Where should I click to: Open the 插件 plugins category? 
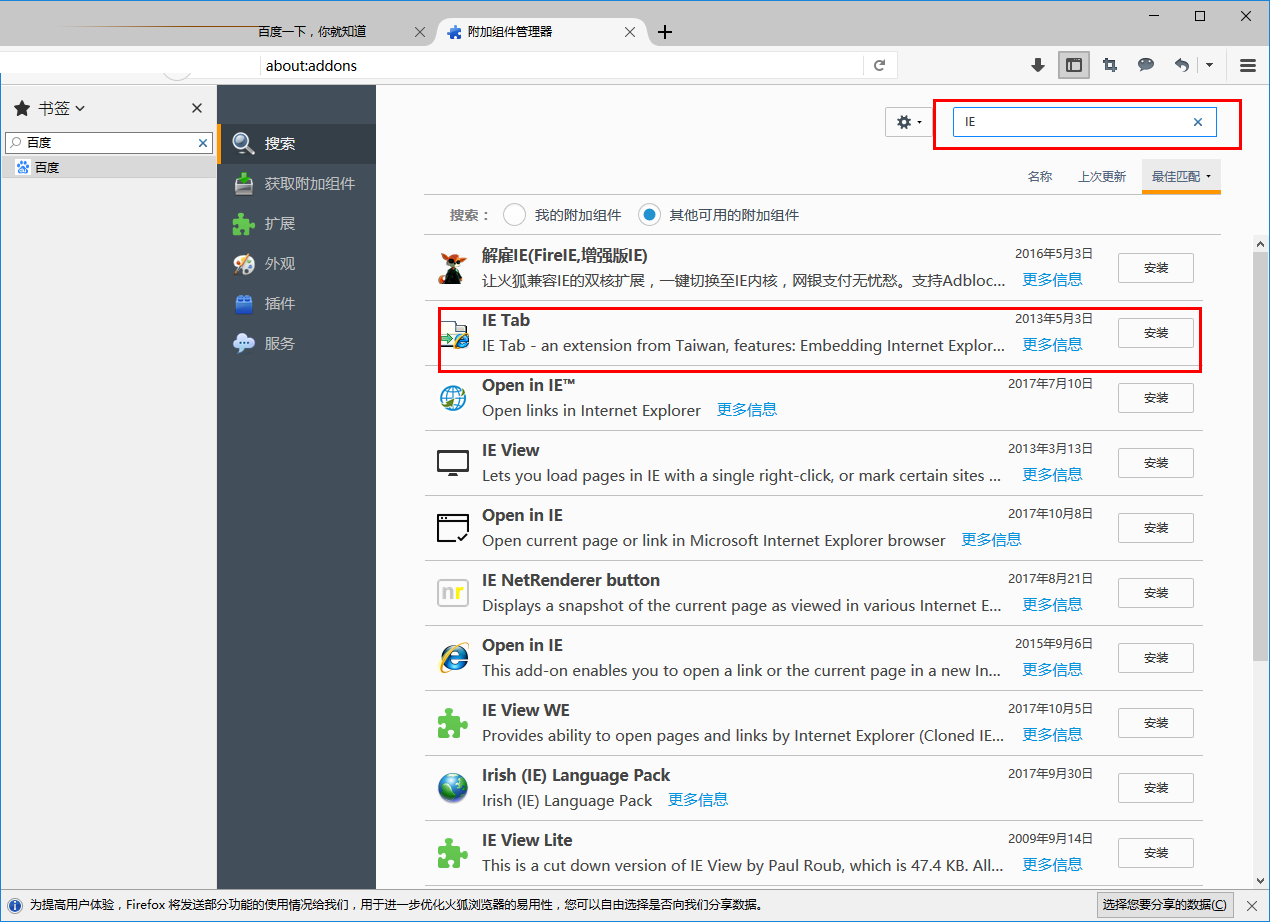point(296,304)
